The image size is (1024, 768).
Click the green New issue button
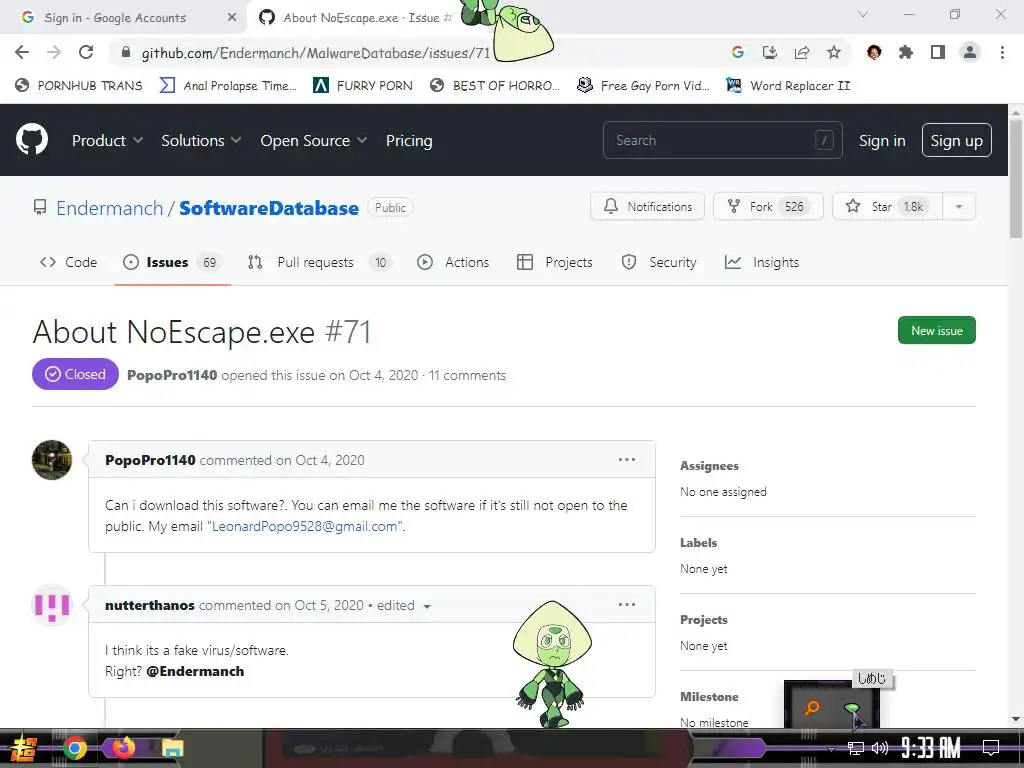936,330
